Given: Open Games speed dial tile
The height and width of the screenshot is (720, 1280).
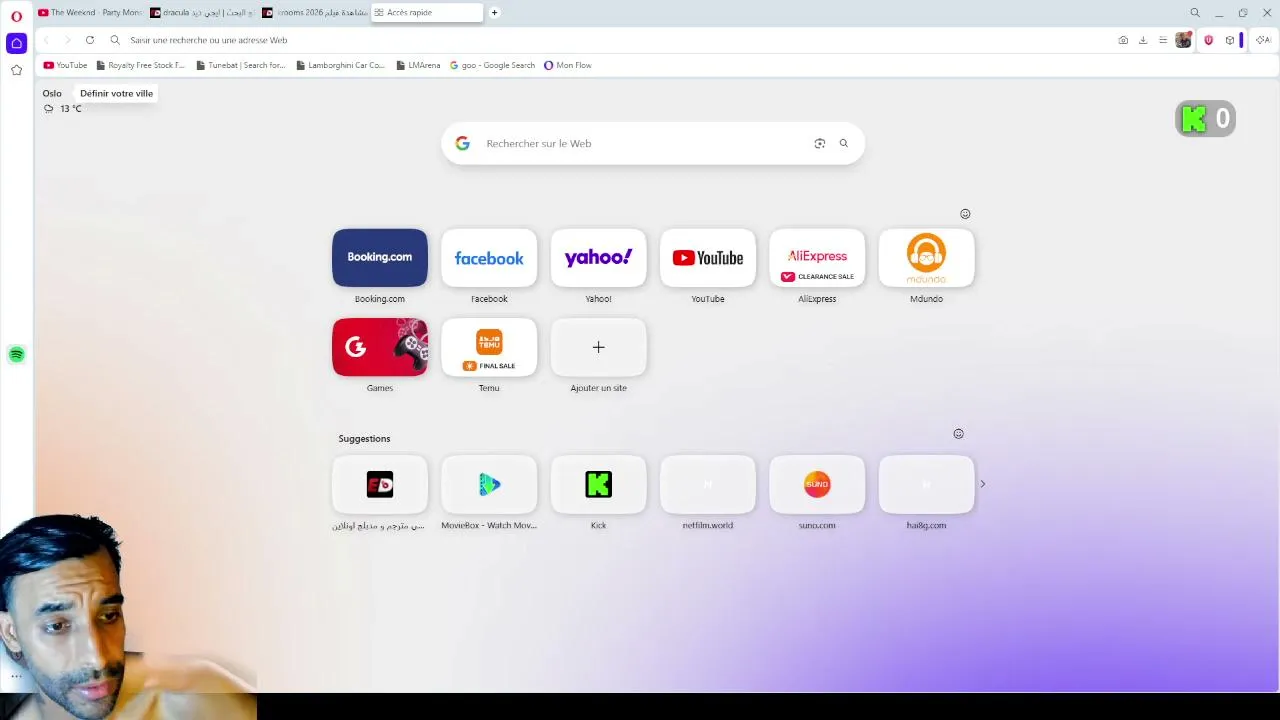Looking at the screenshot, I should 380,347.
